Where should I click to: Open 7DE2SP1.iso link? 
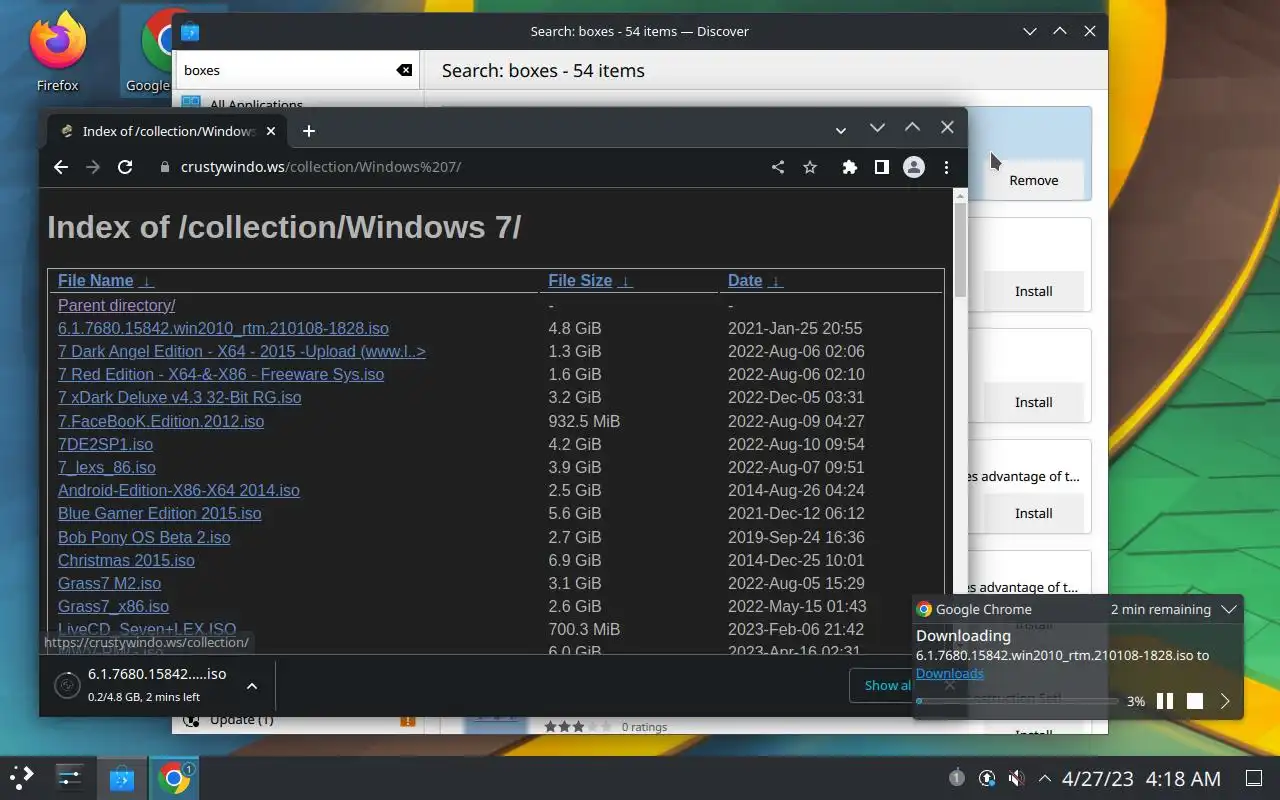[105, 444]
